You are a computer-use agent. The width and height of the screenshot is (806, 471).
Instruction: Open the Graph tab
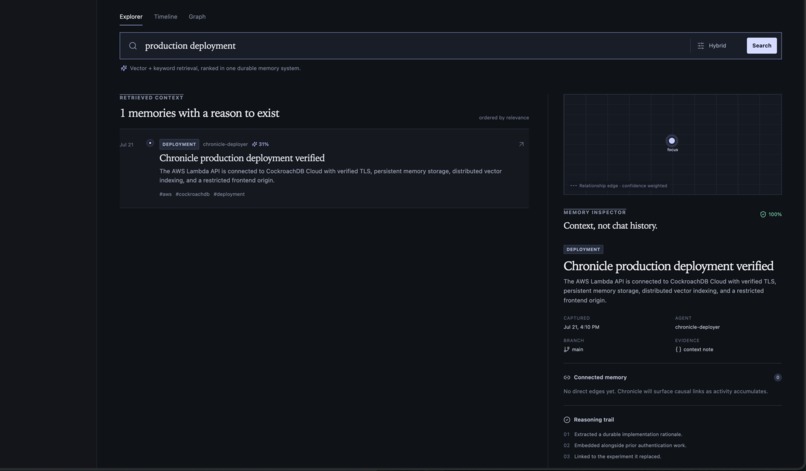coord(197,16)
